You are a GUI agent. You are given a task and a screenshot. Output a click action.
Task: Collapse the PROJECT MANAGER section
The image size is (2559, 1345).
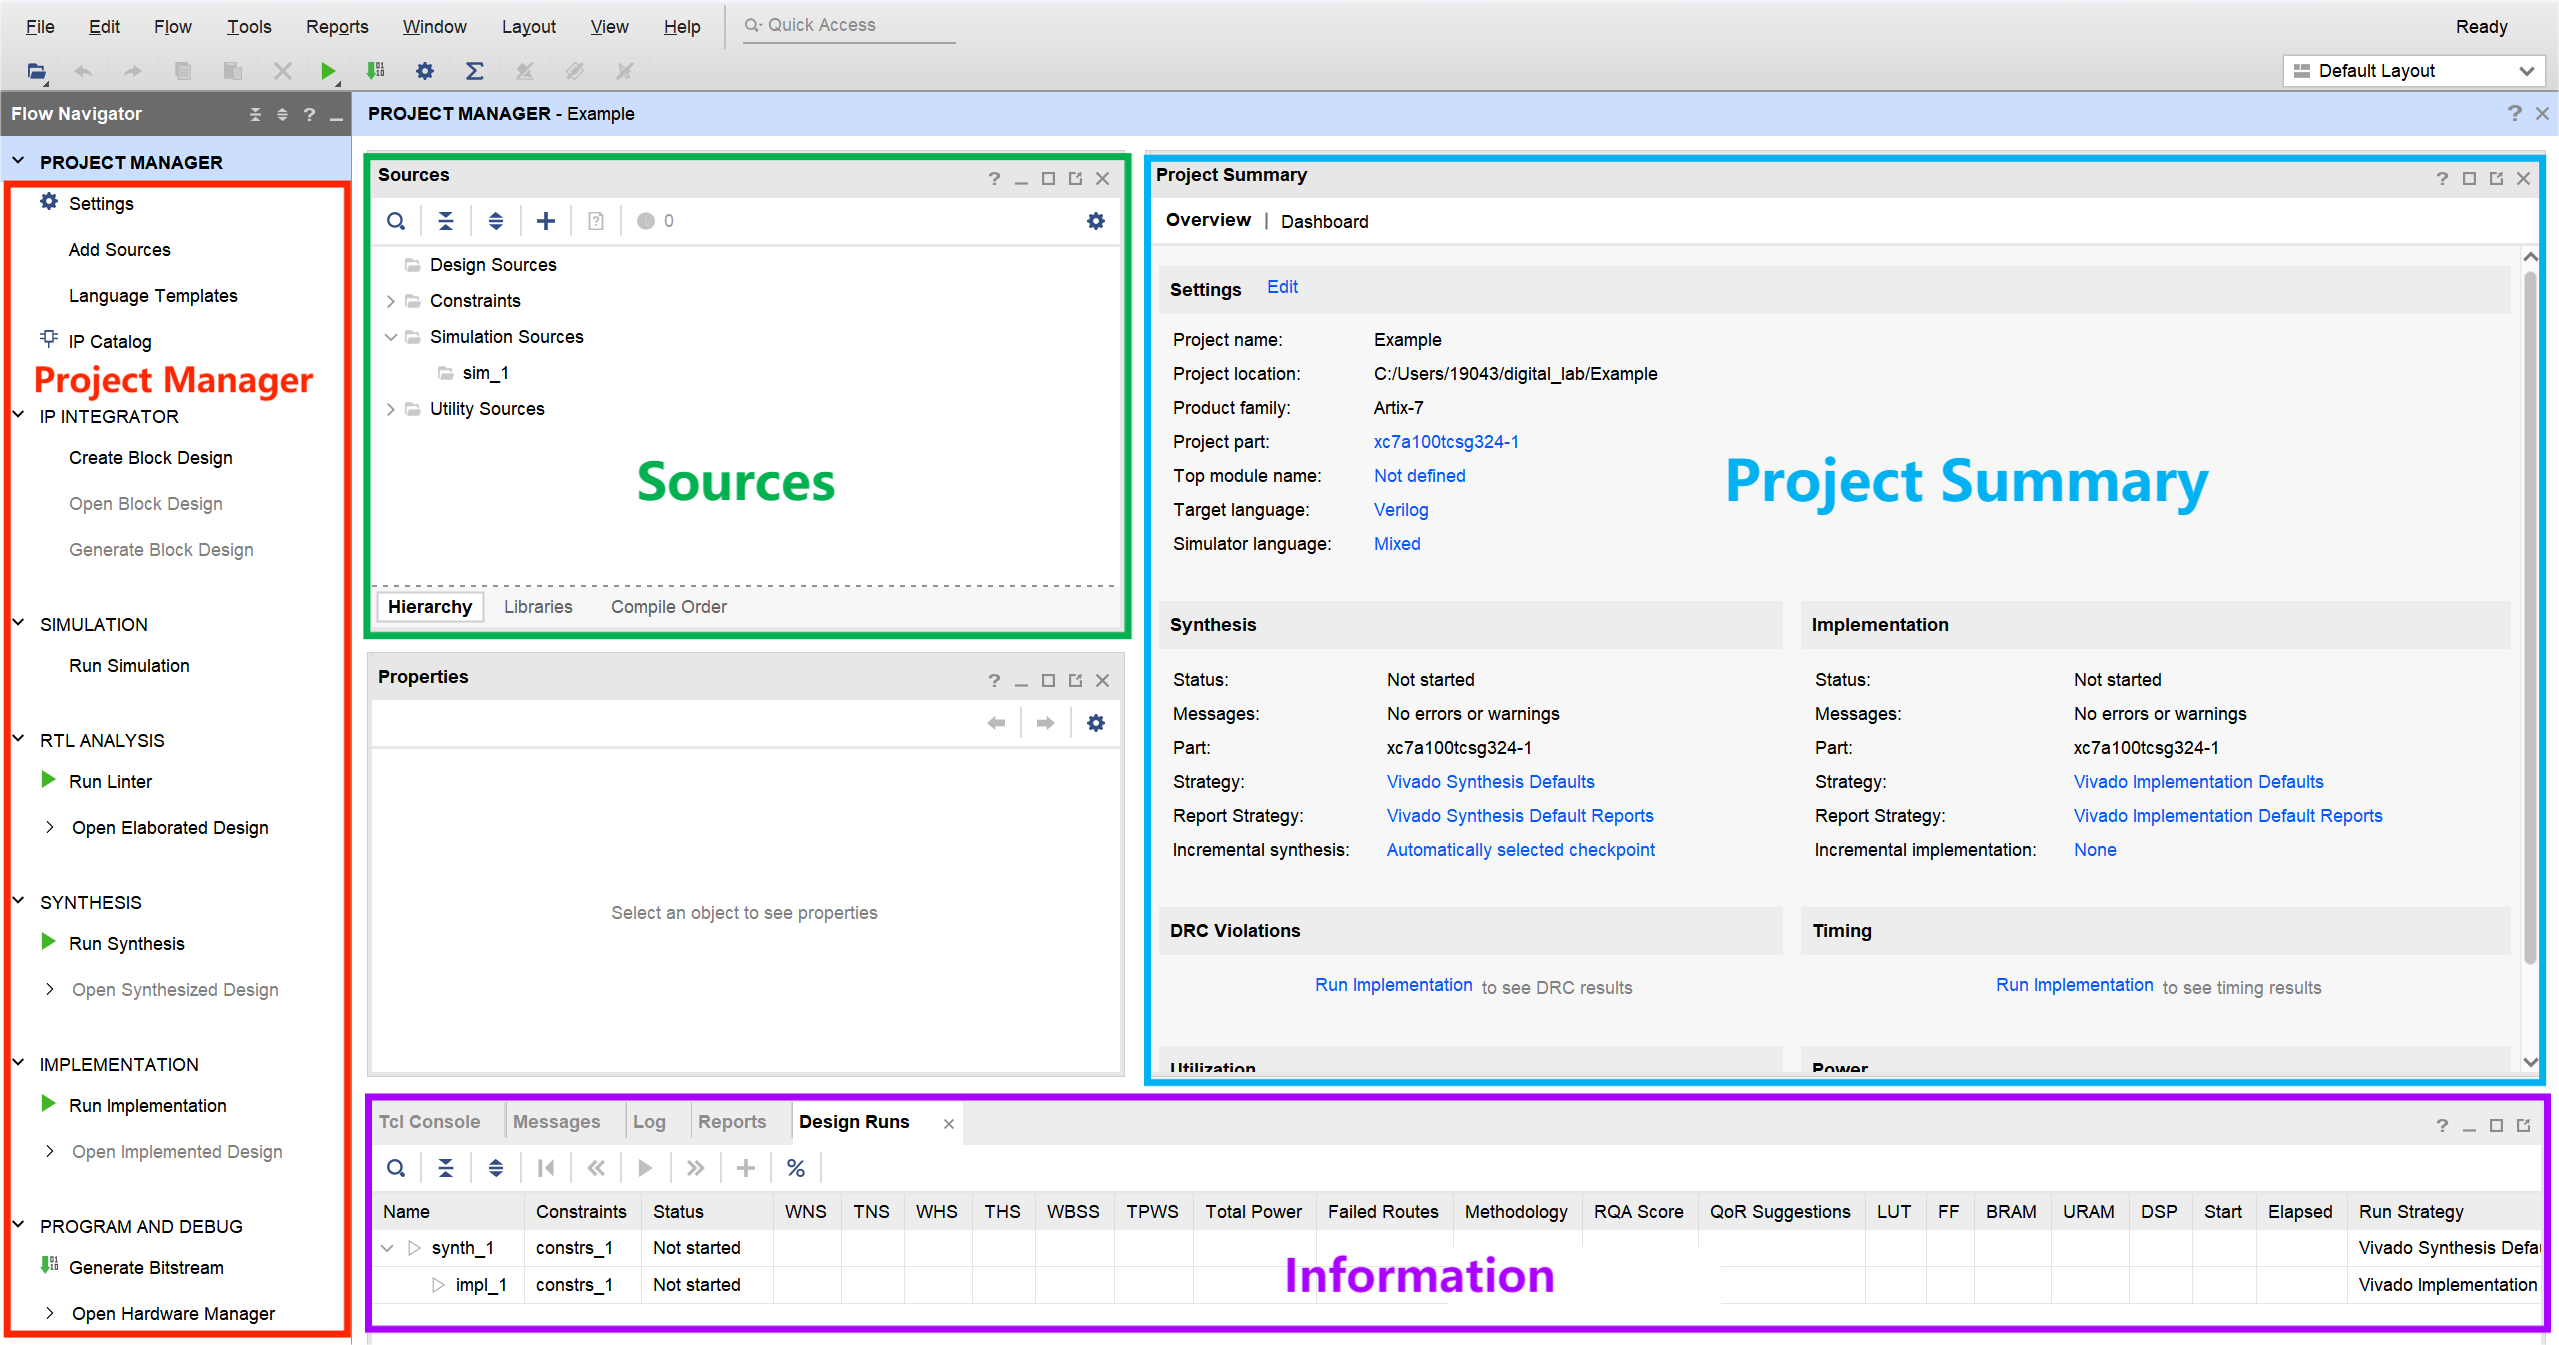[x=18, y=161]
